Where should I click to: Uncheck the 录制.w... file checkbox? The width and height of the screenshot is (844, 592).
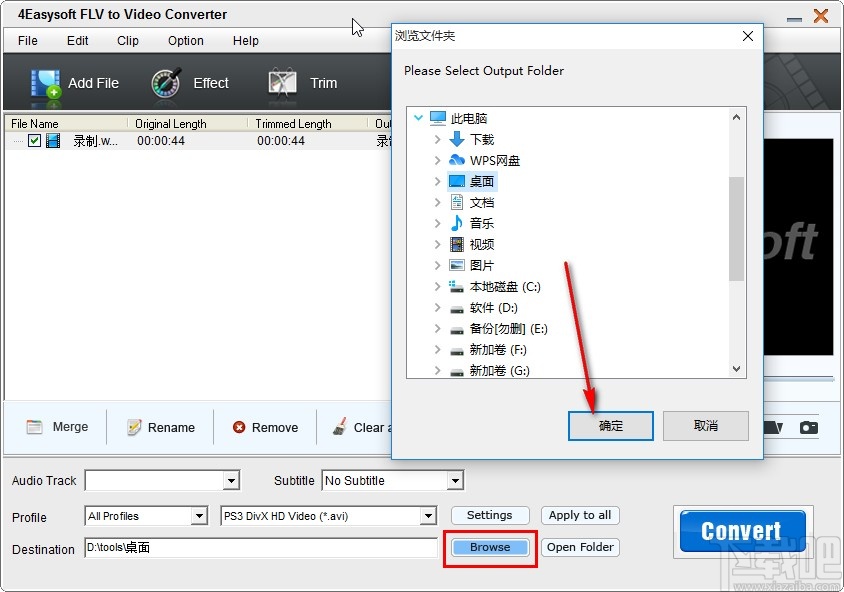point(35,141)
